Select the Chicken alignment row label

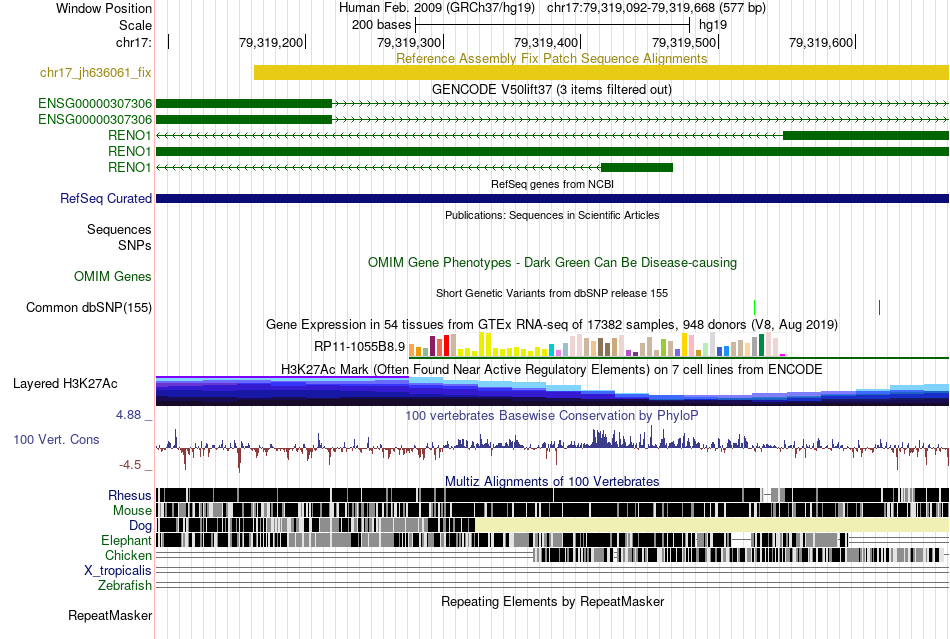pyautogui.click(x=128, y=555)
